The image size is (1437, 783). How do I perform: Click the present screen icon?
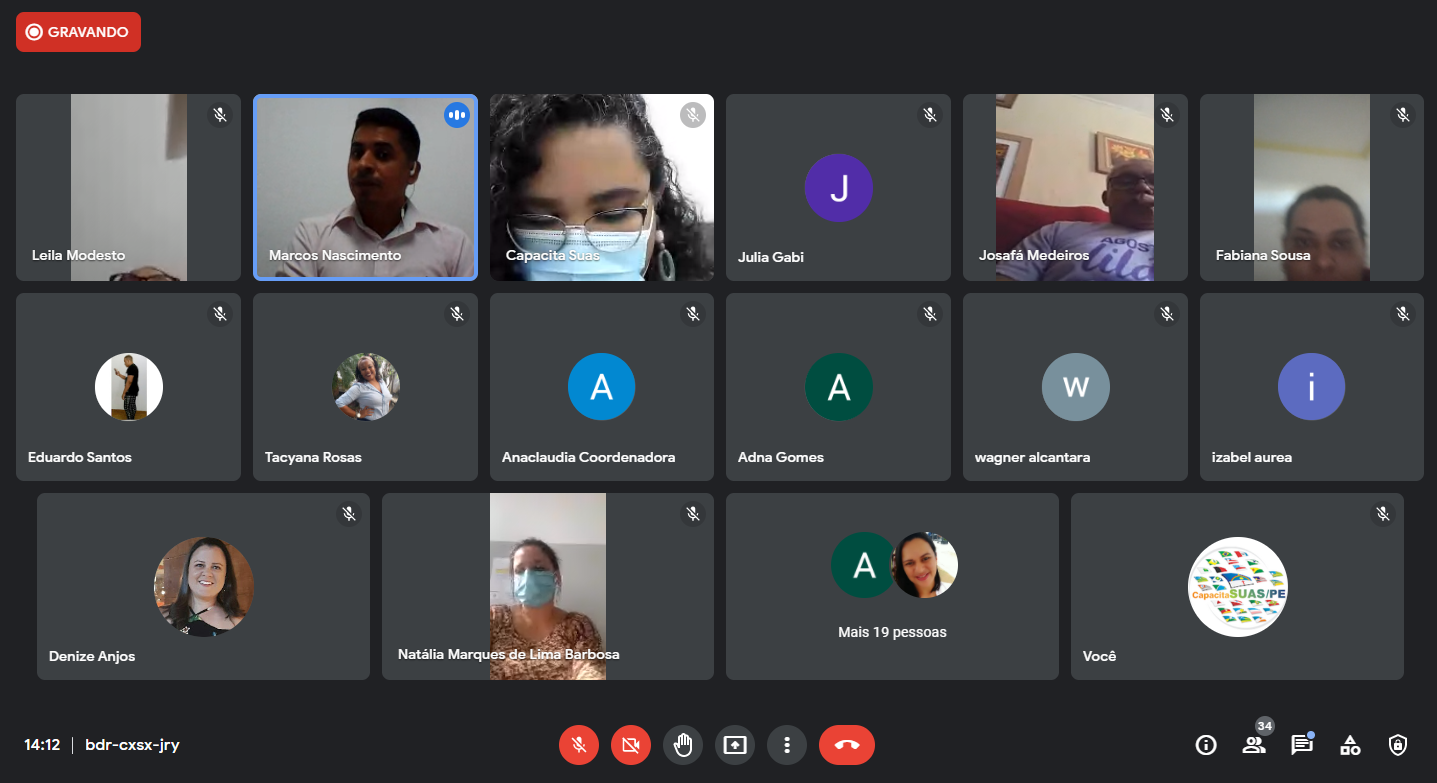[735, 745]
